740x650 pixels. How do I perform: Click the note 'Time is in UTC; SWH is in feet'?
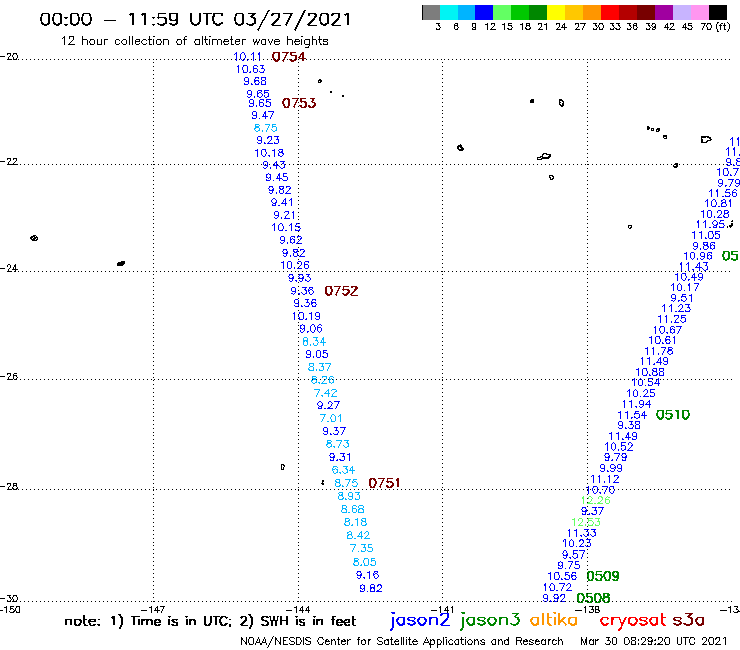[210, 621]
